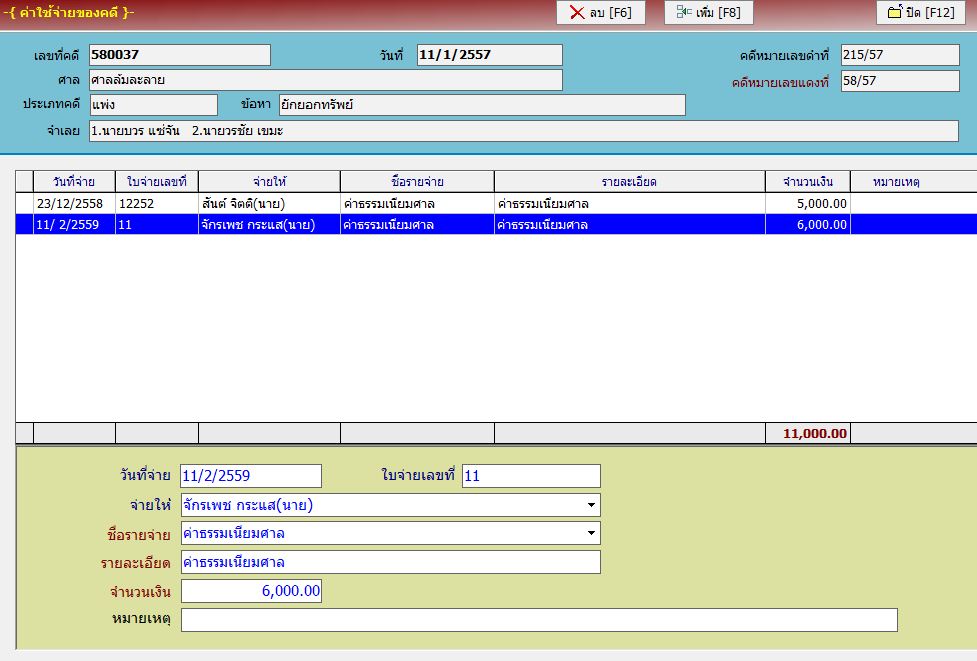Click the เลขที่คดี field showing 580037
Viewport: 977px width, 661px height.
[x=179, y=55]
